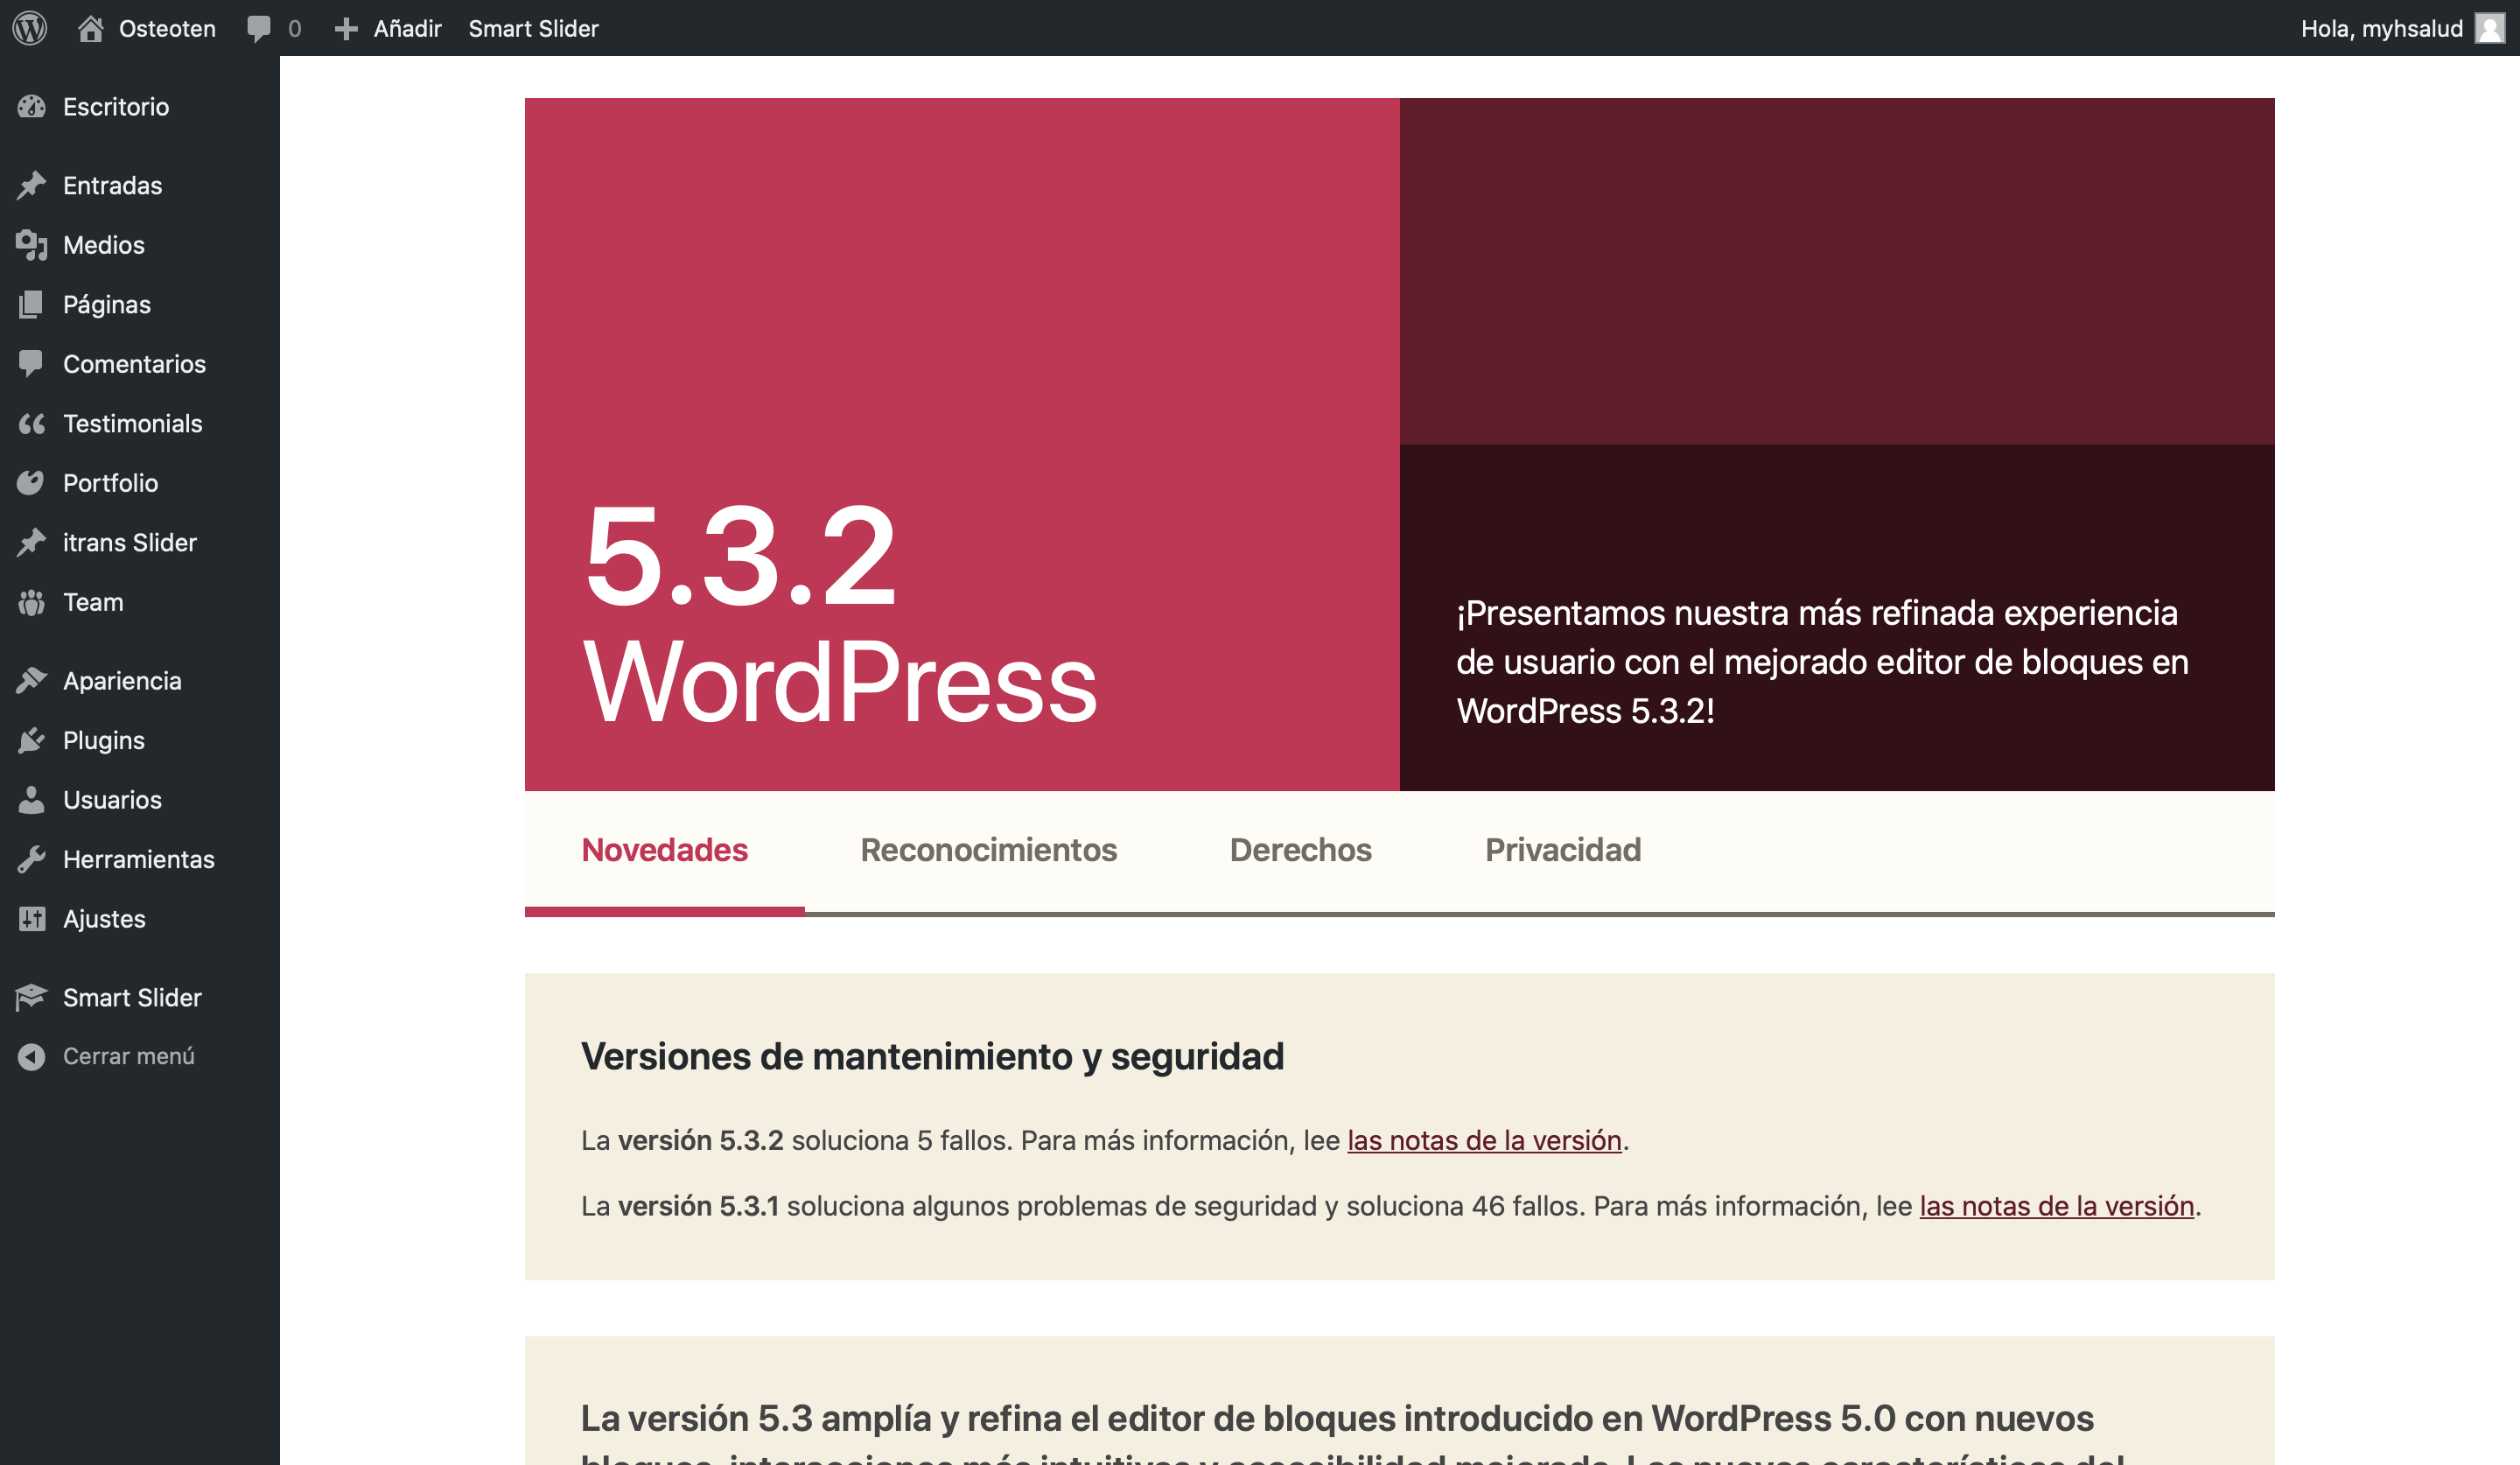2520x1465 pixels.
Task: Switch to the Derechos tab
Action: tap(1300, 850)
